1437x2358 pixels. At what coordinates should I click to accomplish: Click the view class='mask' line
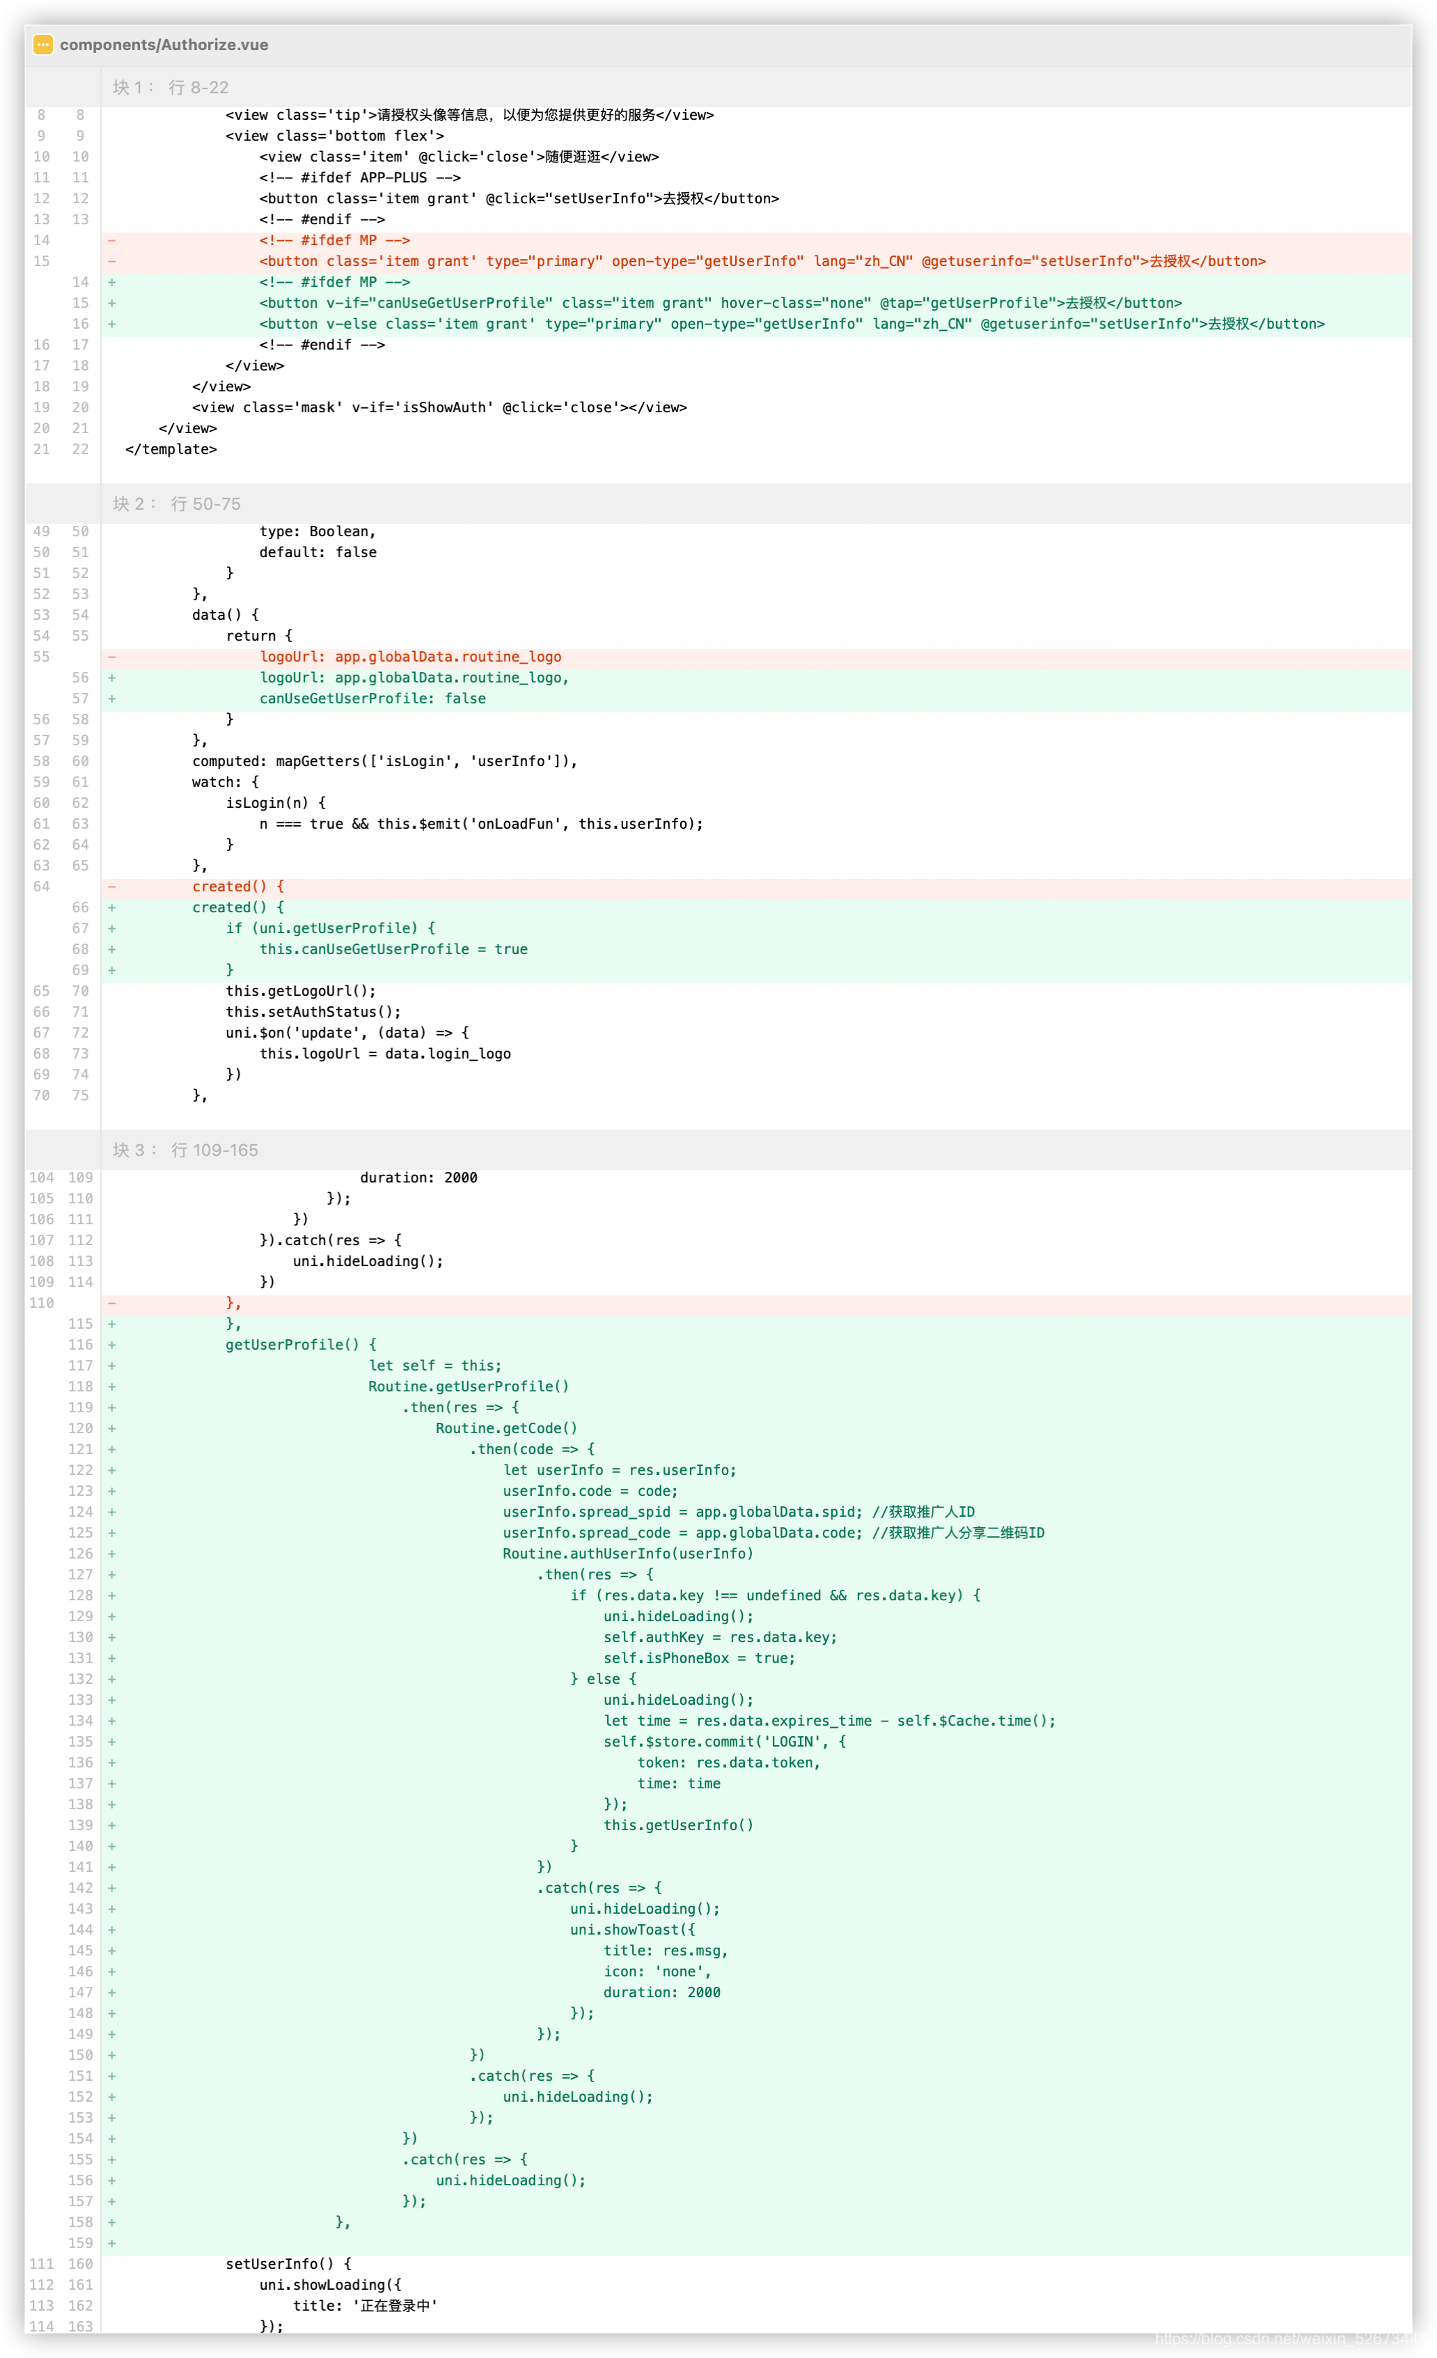tap(439, 408)
